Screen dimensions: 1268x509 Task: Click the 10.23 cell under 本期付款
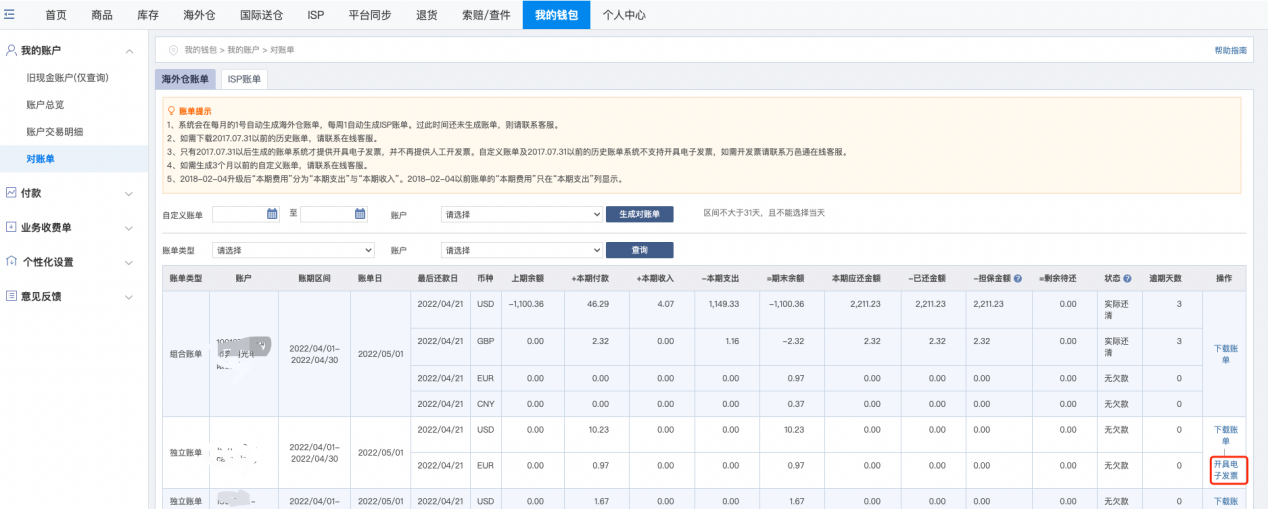coord(598,429)
